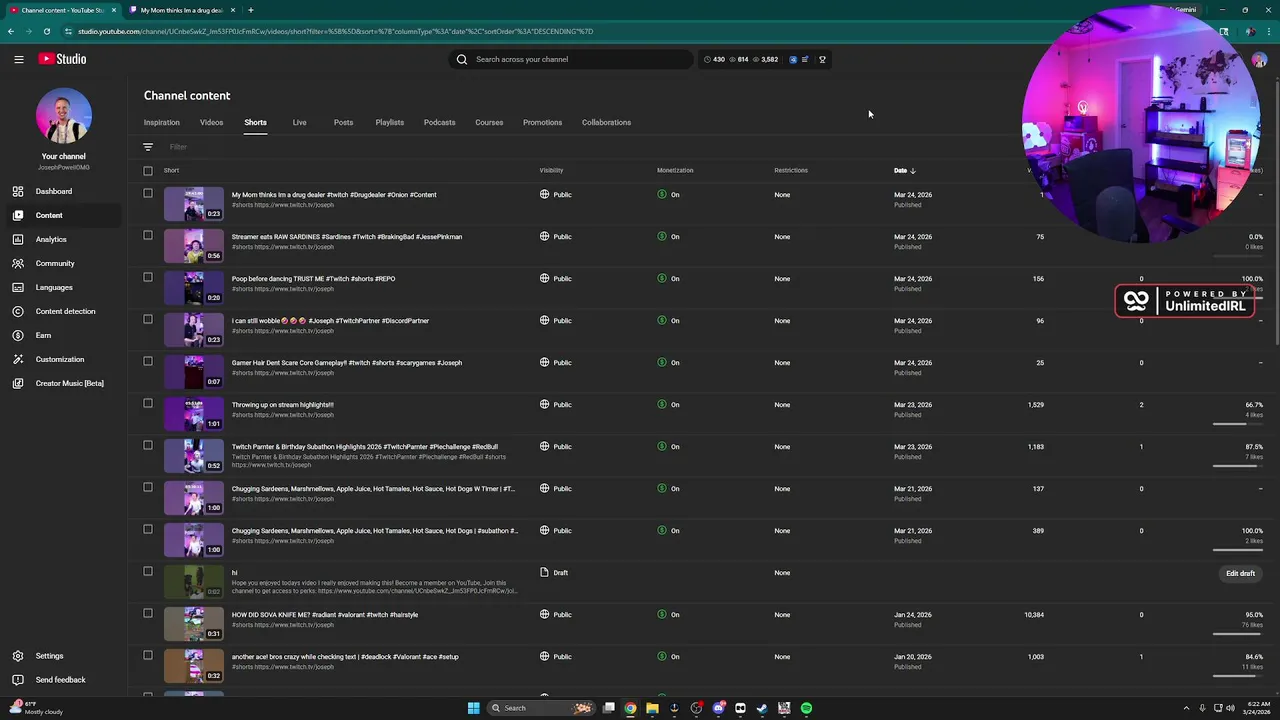Click Edit draft for the 'hi' video
Viewport: 1280px width, 720px height.
tap(1240, 573)
